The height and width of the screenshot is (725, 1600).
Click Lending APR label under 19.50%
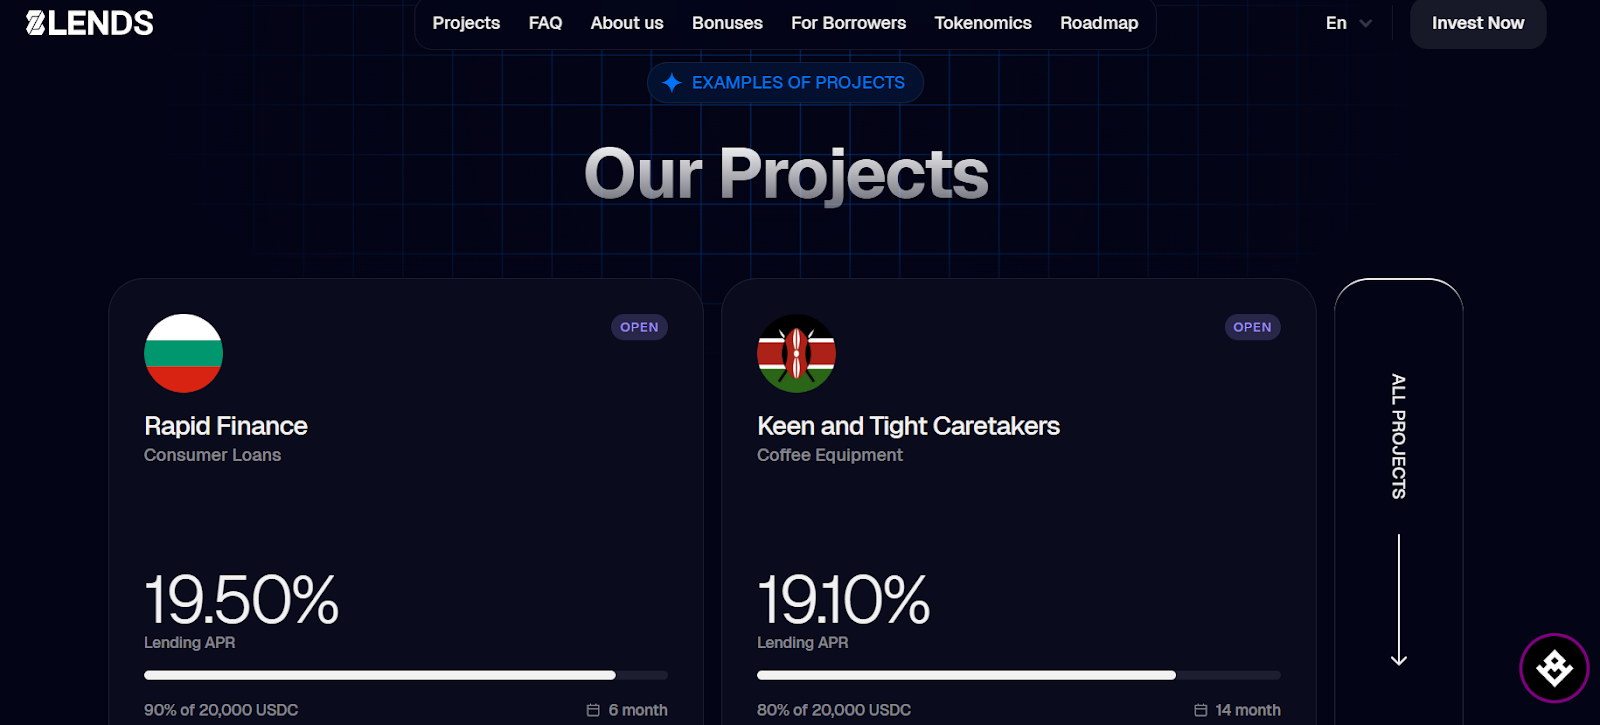coord(189,643)
